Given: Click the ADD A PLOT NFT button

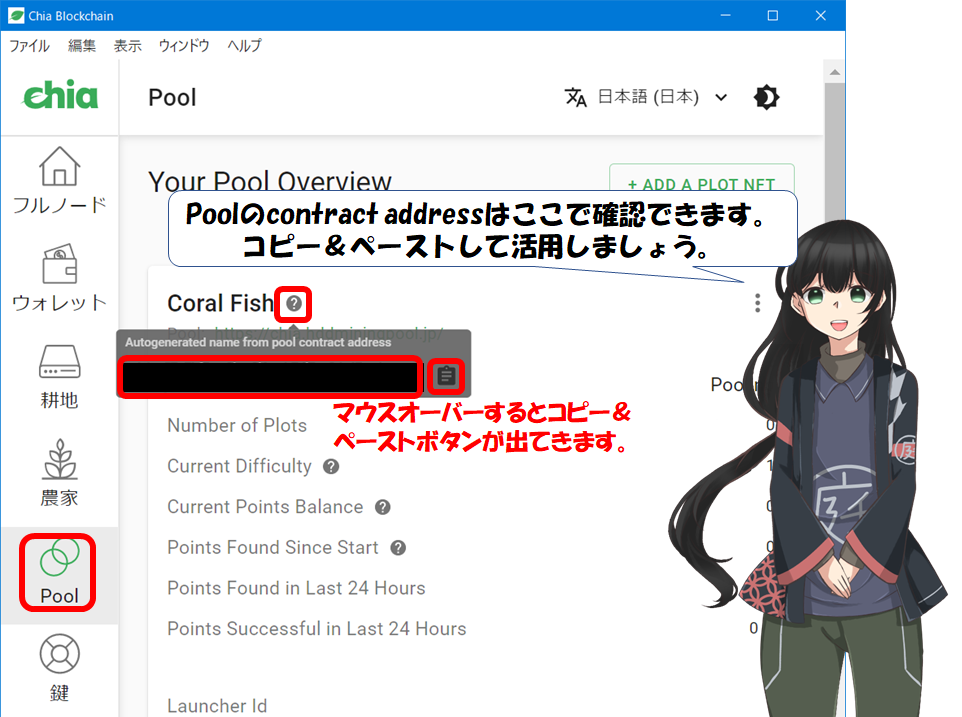Looking at the screenshot, I should [702, 180].
